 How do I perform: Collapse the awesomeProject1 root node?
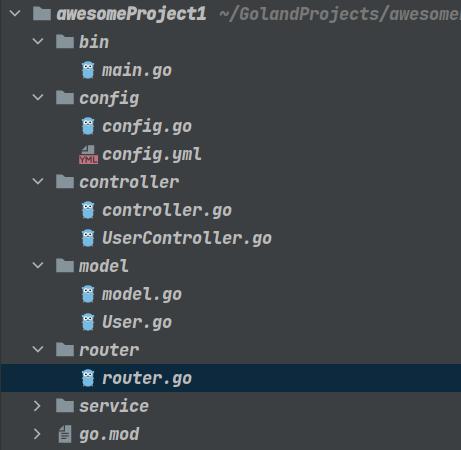click(x=15, y=14)
